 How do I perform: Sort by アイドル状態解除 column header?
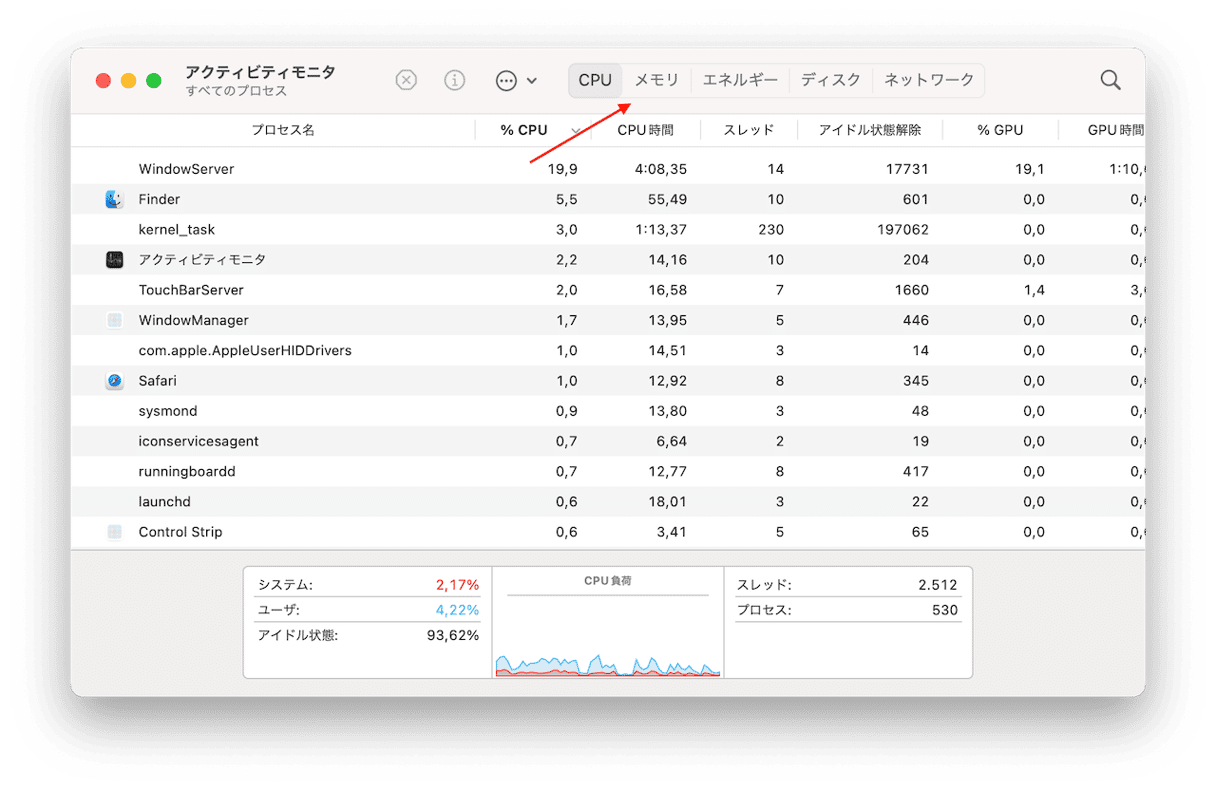[870, 130]
